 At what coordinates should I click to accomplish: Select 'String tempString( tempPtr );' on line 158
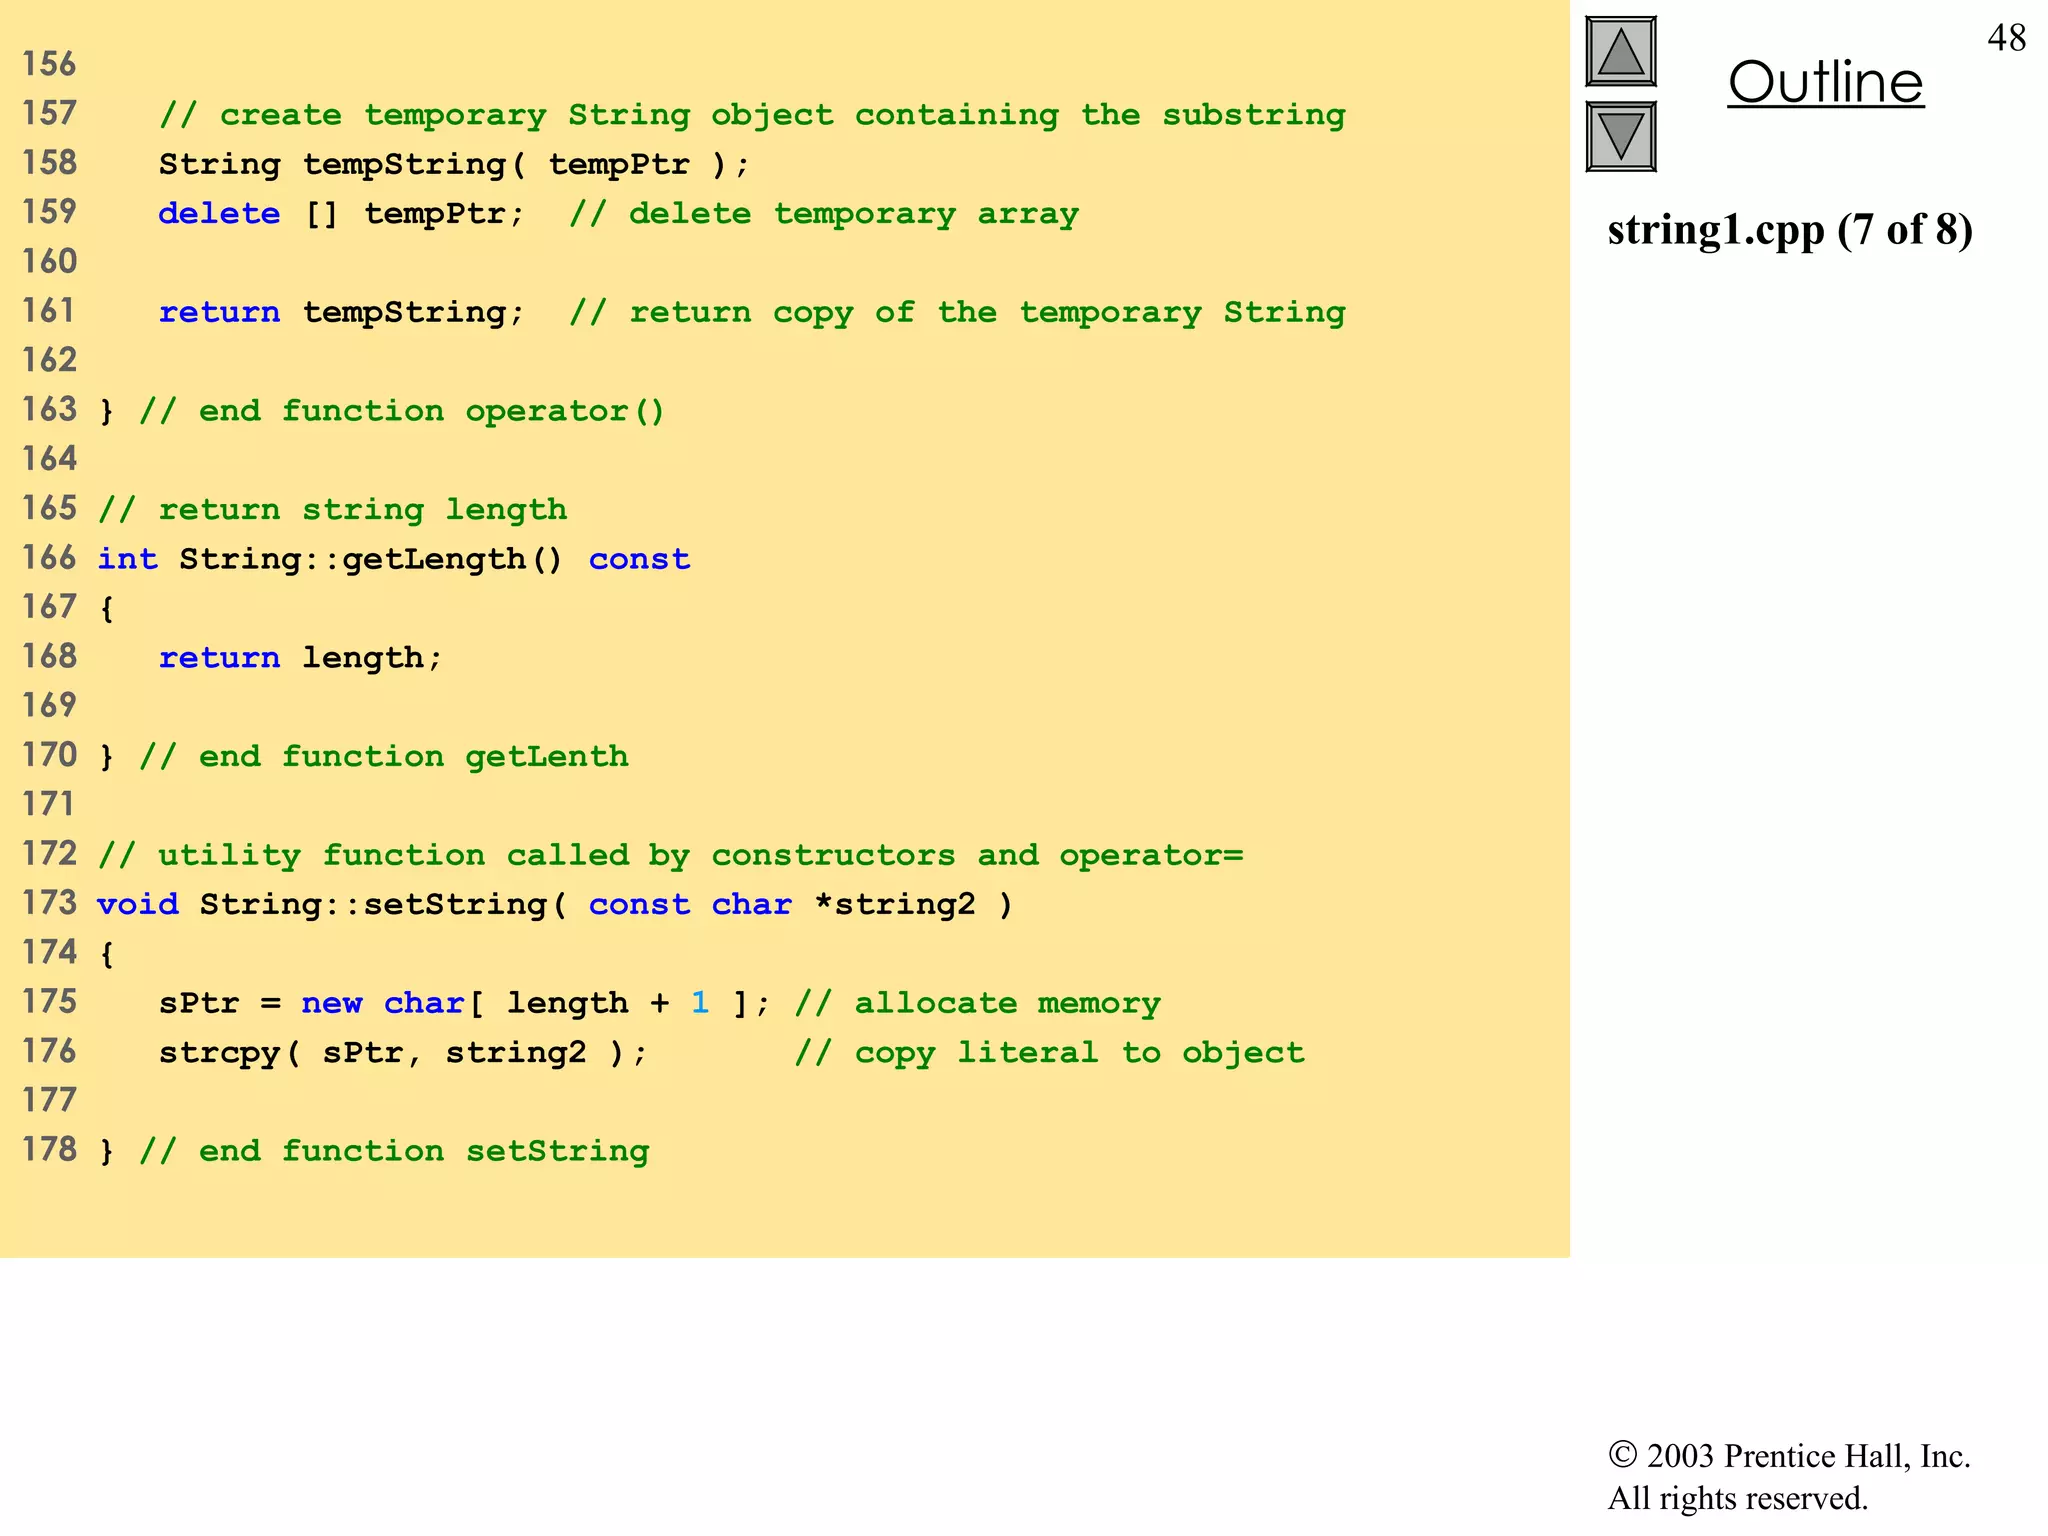click(454, 165)
